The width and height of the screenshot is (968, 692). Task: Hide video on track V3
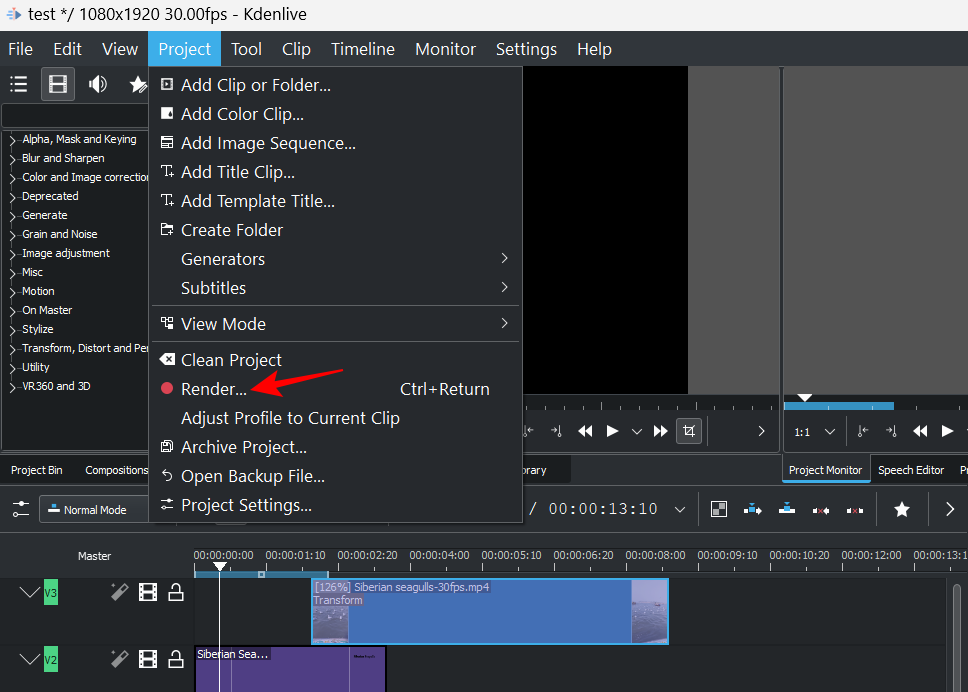pyautogui.click(x=148, y=592)
